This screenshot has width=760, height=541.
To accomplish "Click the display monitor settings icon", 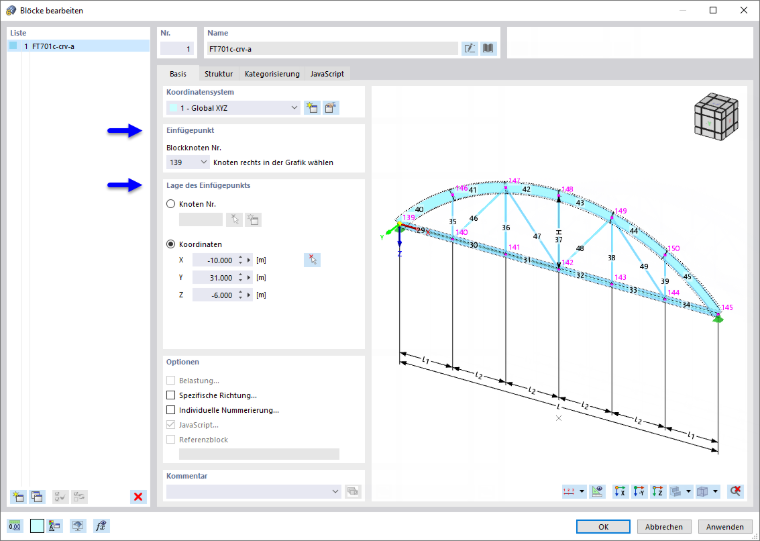I will [x=78, y=526].
